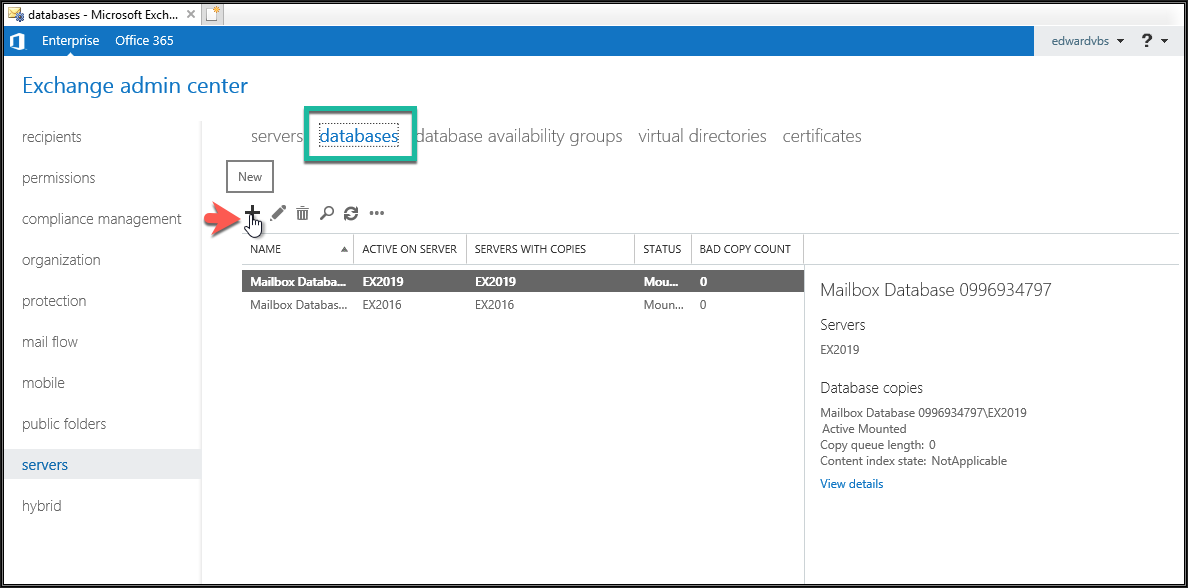
Task: Select the Mailbox Database row on EX2019
Action: (523, 281)
